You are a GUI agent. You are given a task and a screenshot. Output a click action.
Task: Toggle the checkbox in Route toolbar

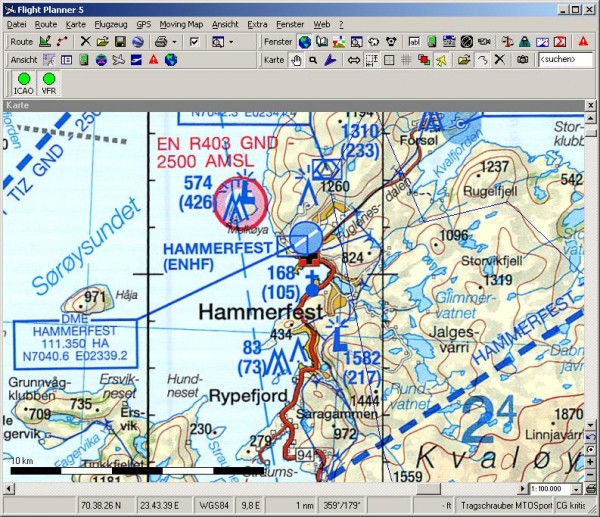pyautogui.click(x=194, y=41)
